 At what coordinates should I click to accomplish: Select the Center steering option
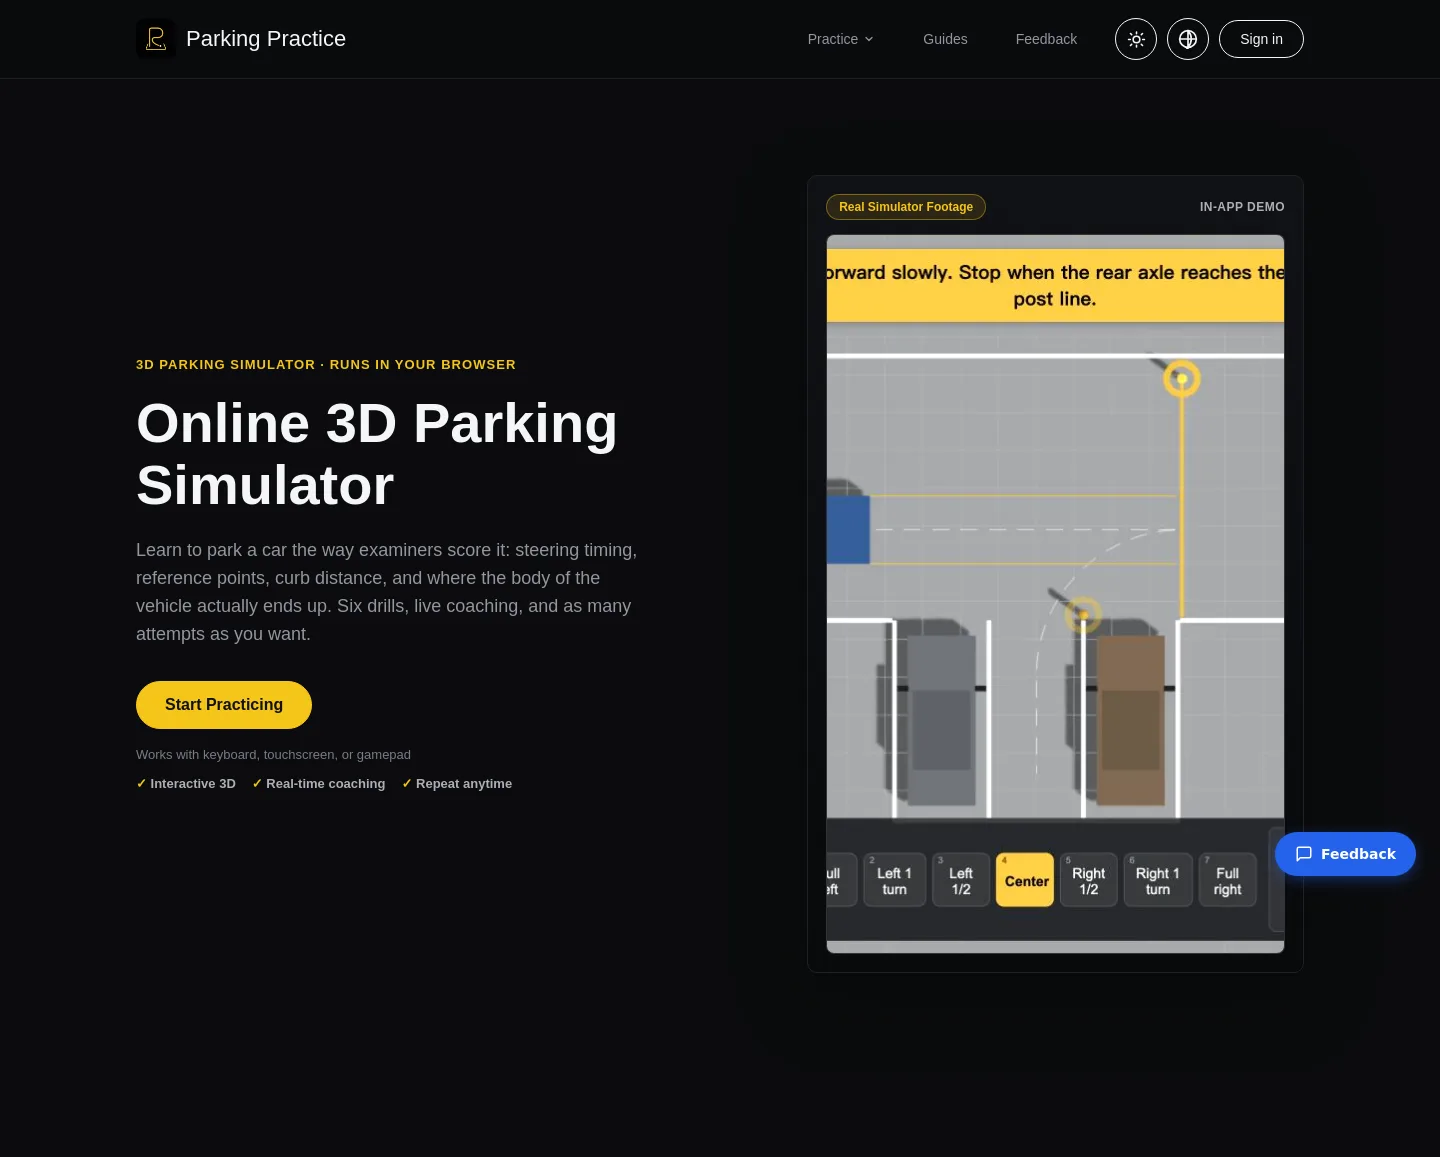tap(1025, 880)
